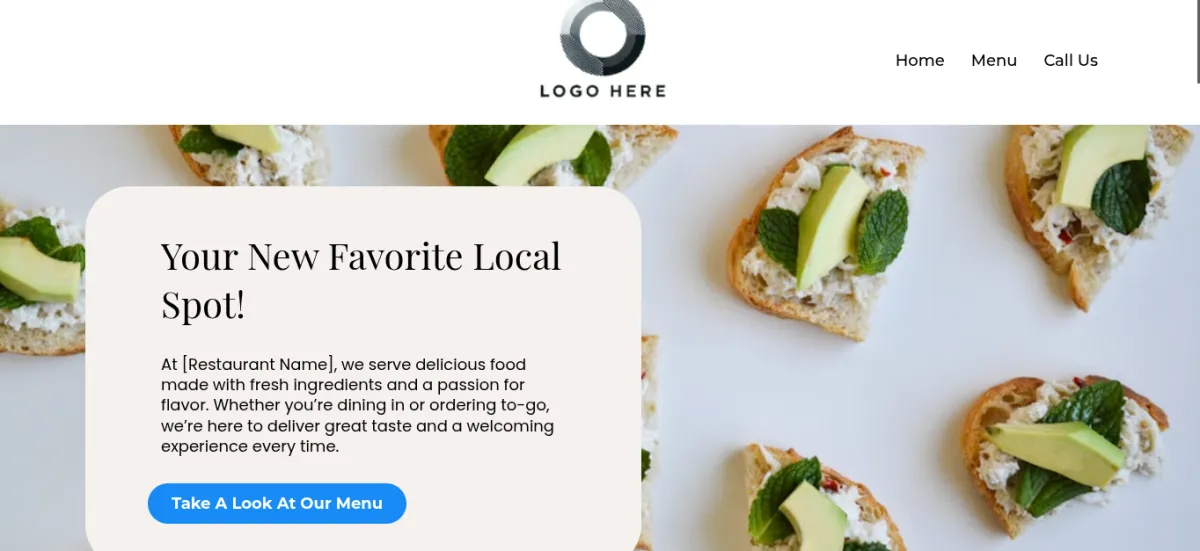Click the blank card space right of the blue button

520,503
